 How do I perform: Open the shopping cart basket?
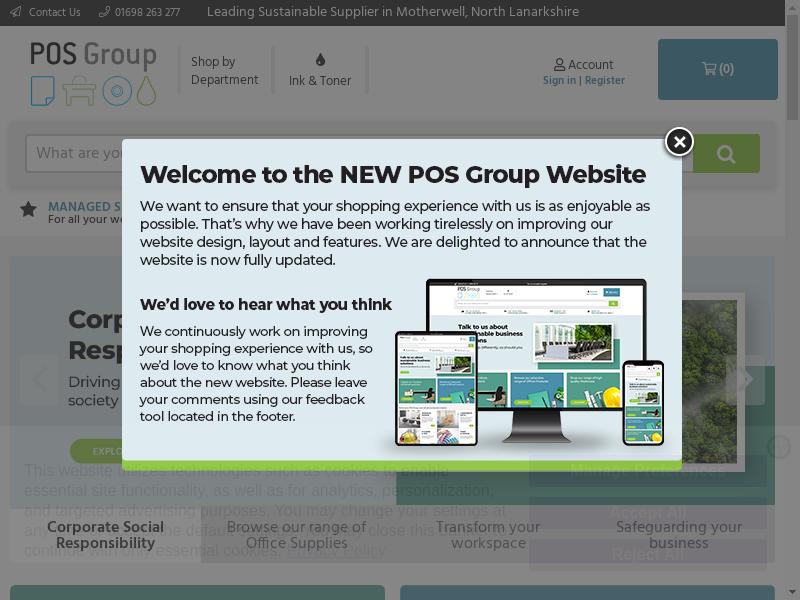pyautogui.click(x=717, y=69)
